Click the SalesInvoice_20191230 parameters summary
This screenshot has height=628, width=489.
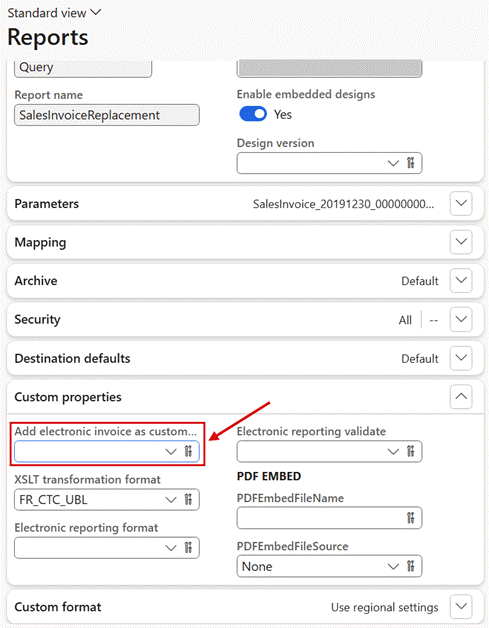343,204
